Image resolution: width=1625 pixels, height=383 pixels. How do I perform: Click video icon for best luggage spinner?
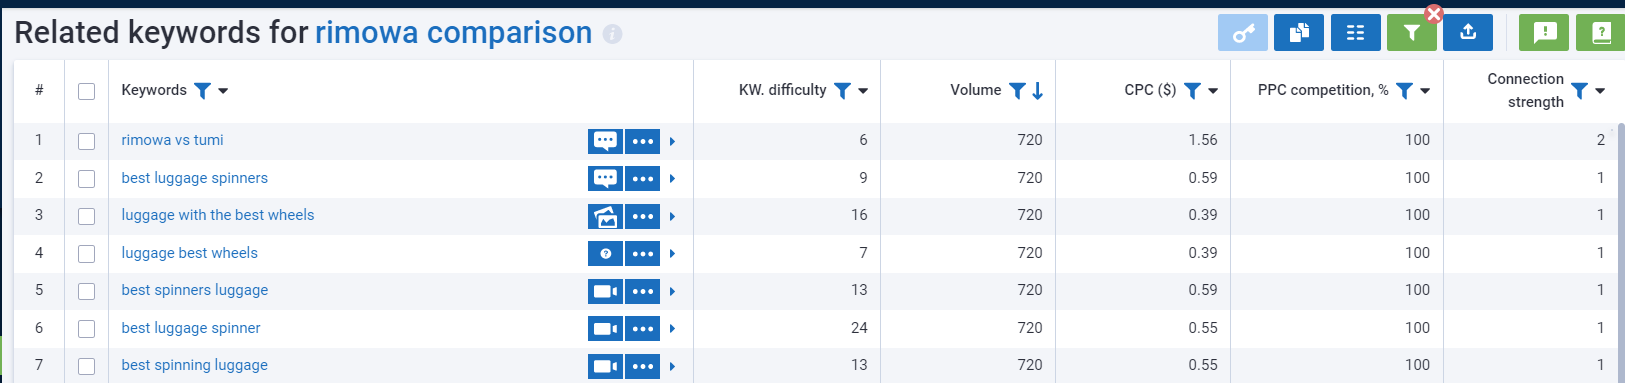605,329
